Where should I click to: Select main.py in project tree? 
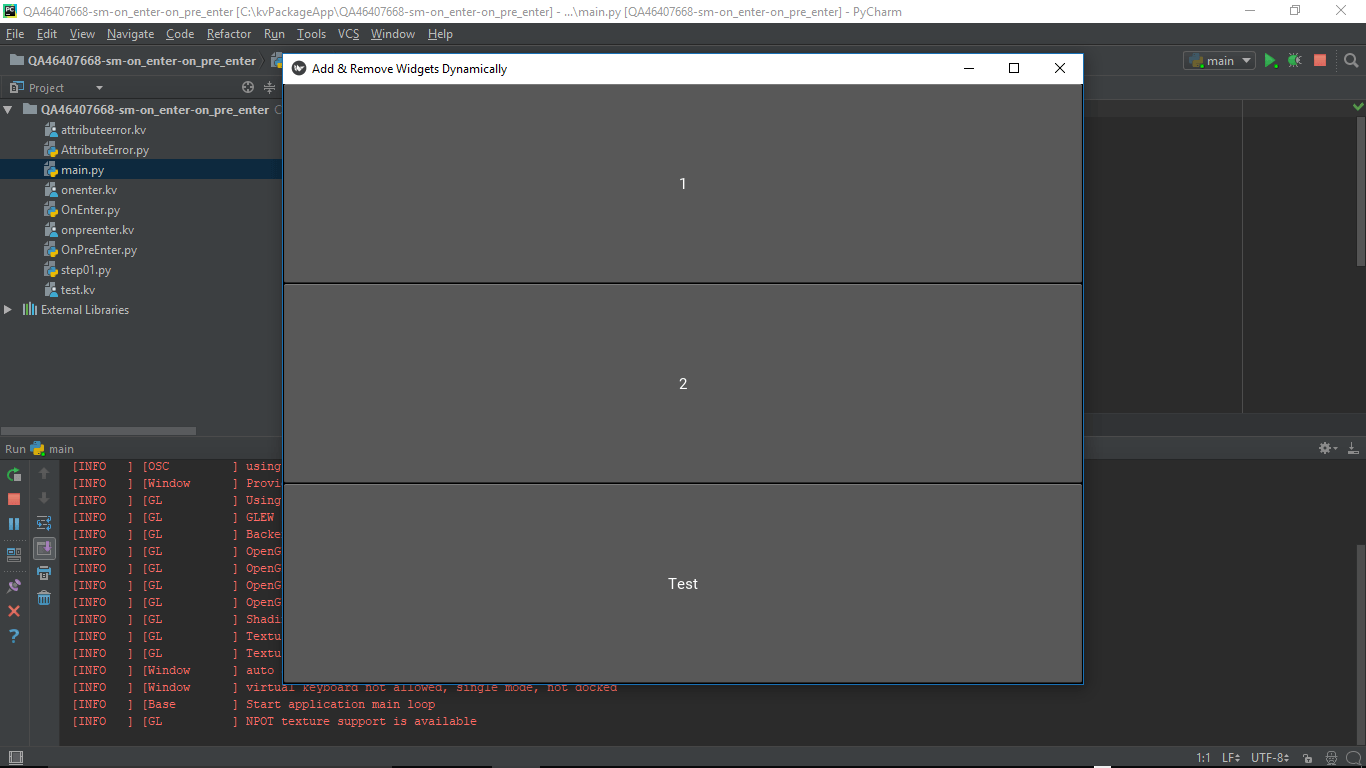coord(82,170)
